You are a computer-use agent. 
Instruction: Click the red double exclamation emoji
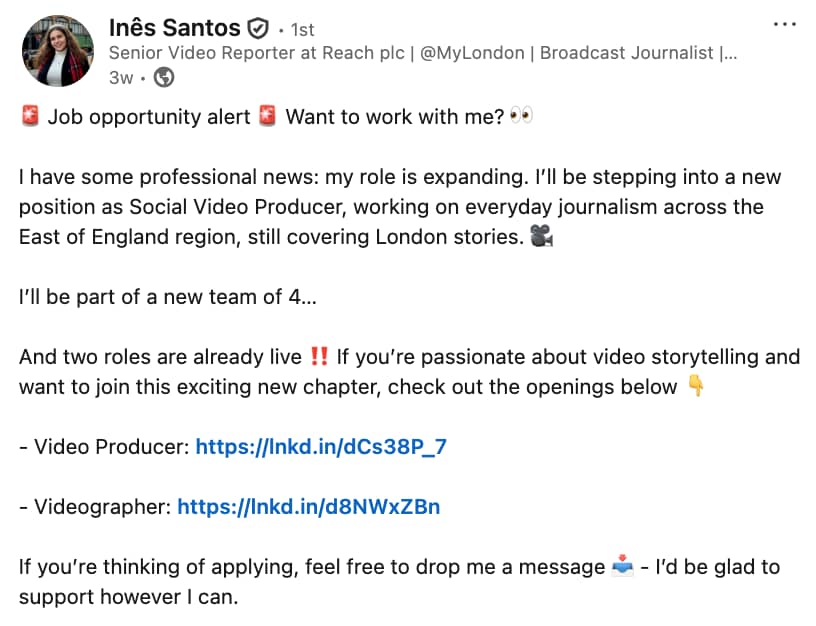tap(319, 357)
